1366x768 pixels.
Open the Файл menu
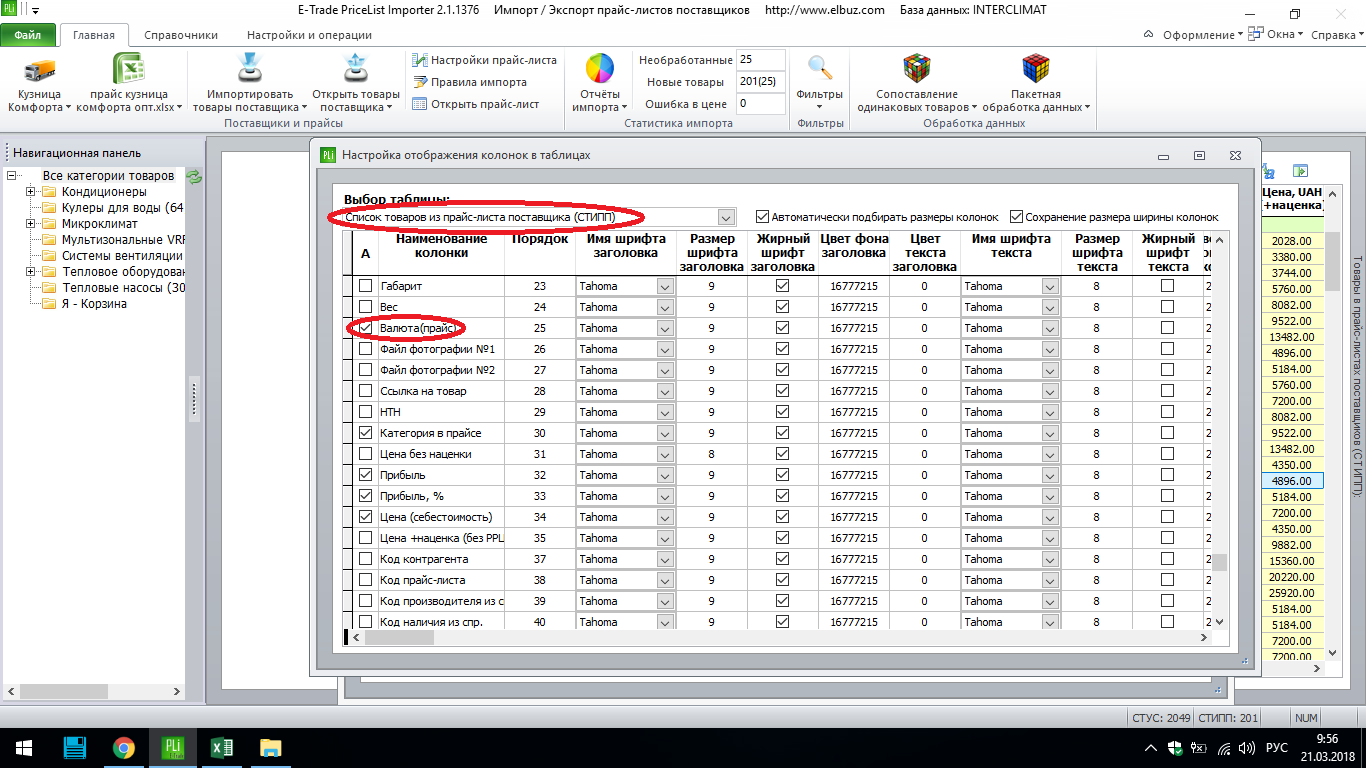tap(28, 35)
